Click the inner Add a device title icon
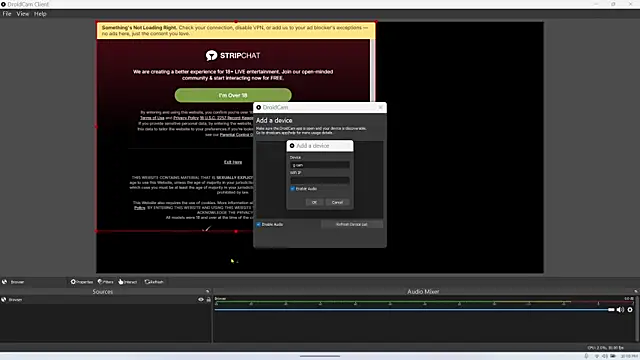640x360 pixels. [292, 146]
